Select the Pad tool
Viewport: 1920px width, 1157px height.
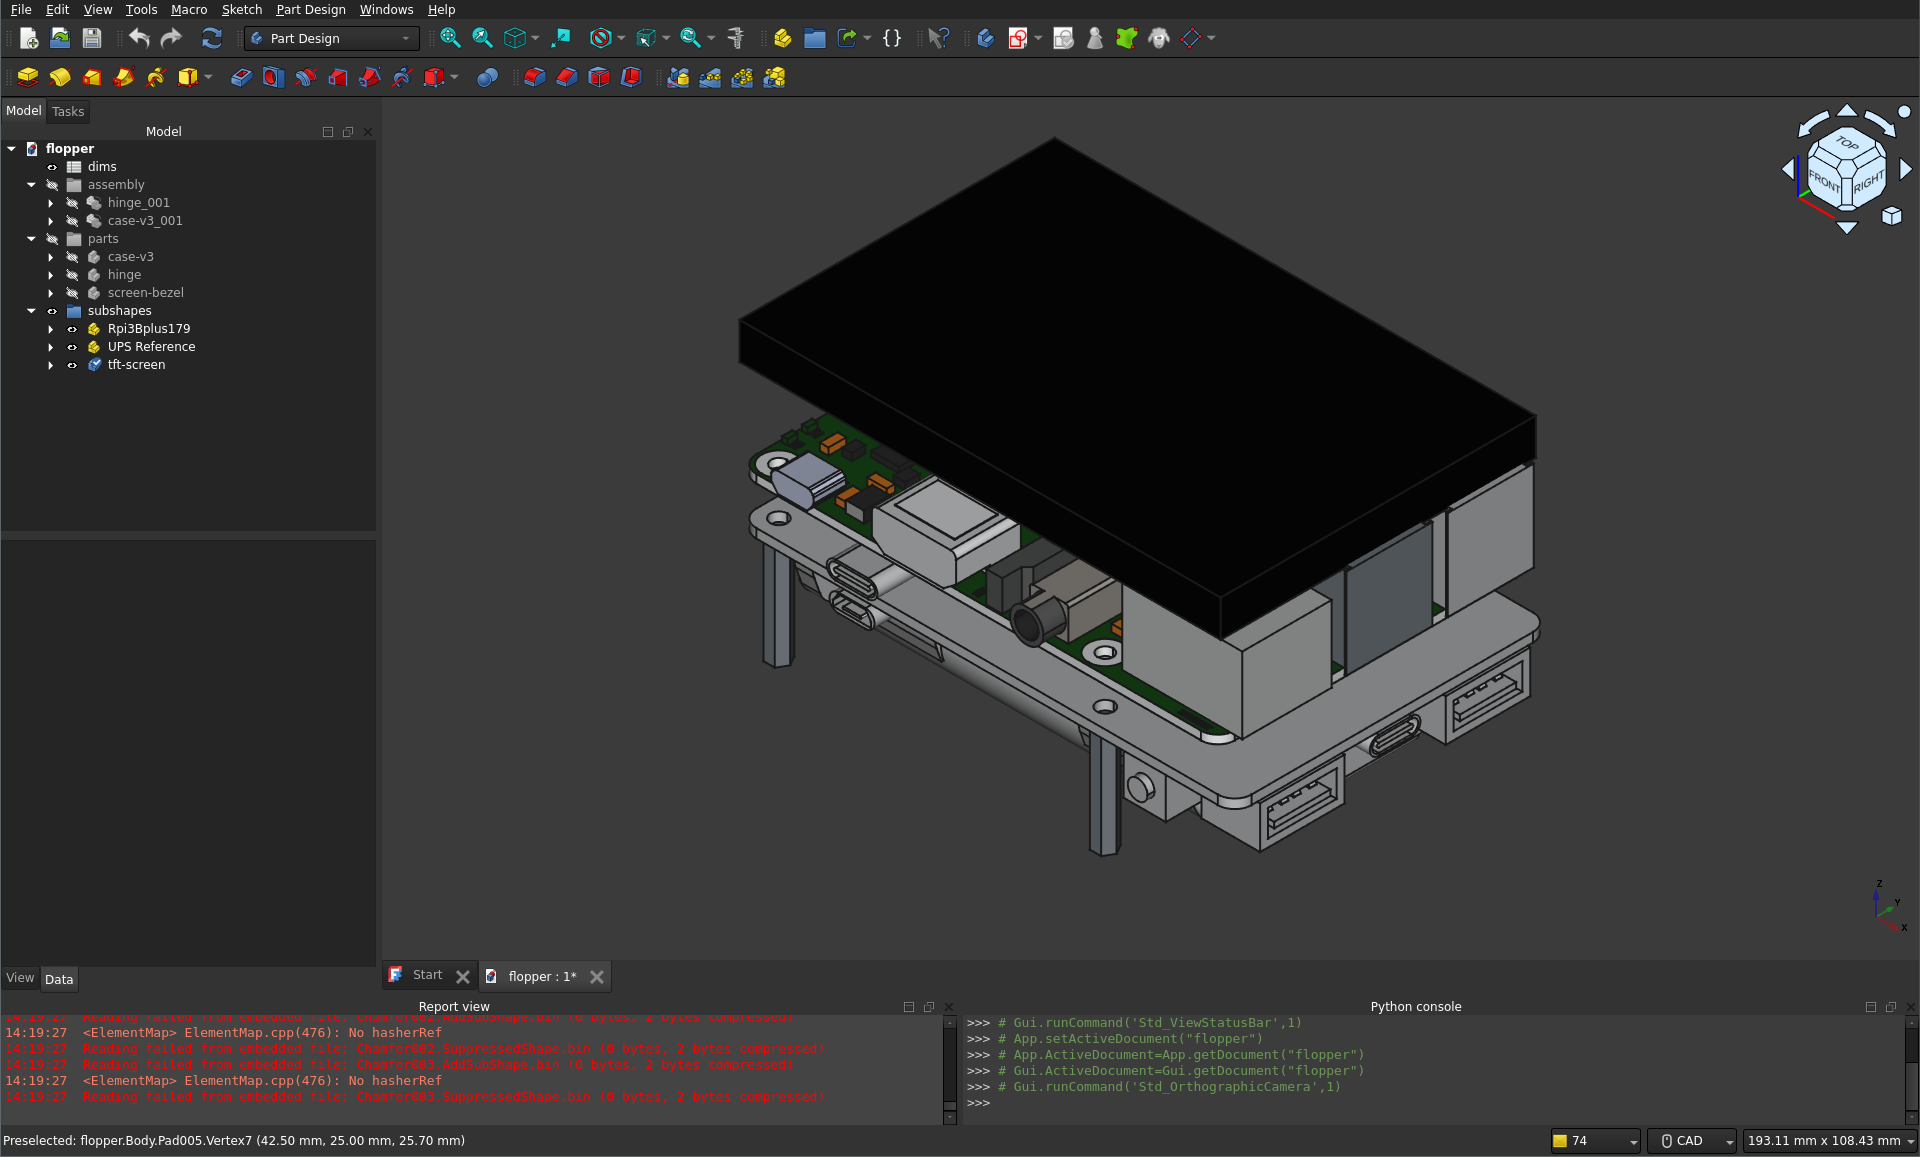click(28, 77)
